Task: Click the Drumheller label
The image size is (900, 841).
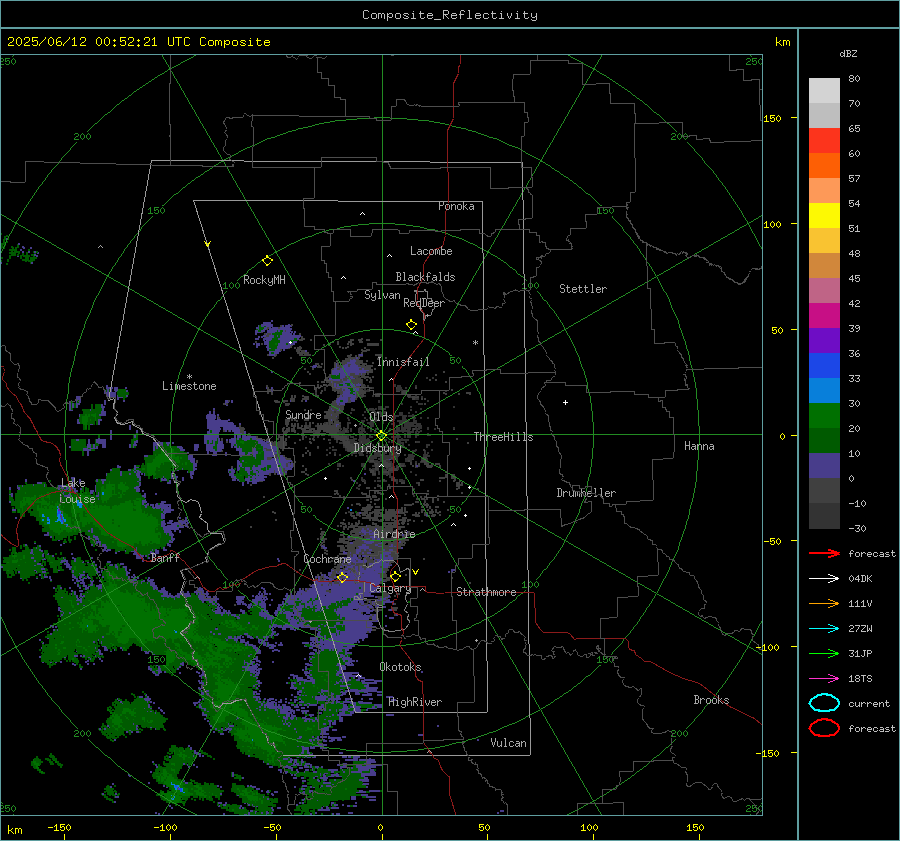Action: pyautogui.click(x=586, y=493)
